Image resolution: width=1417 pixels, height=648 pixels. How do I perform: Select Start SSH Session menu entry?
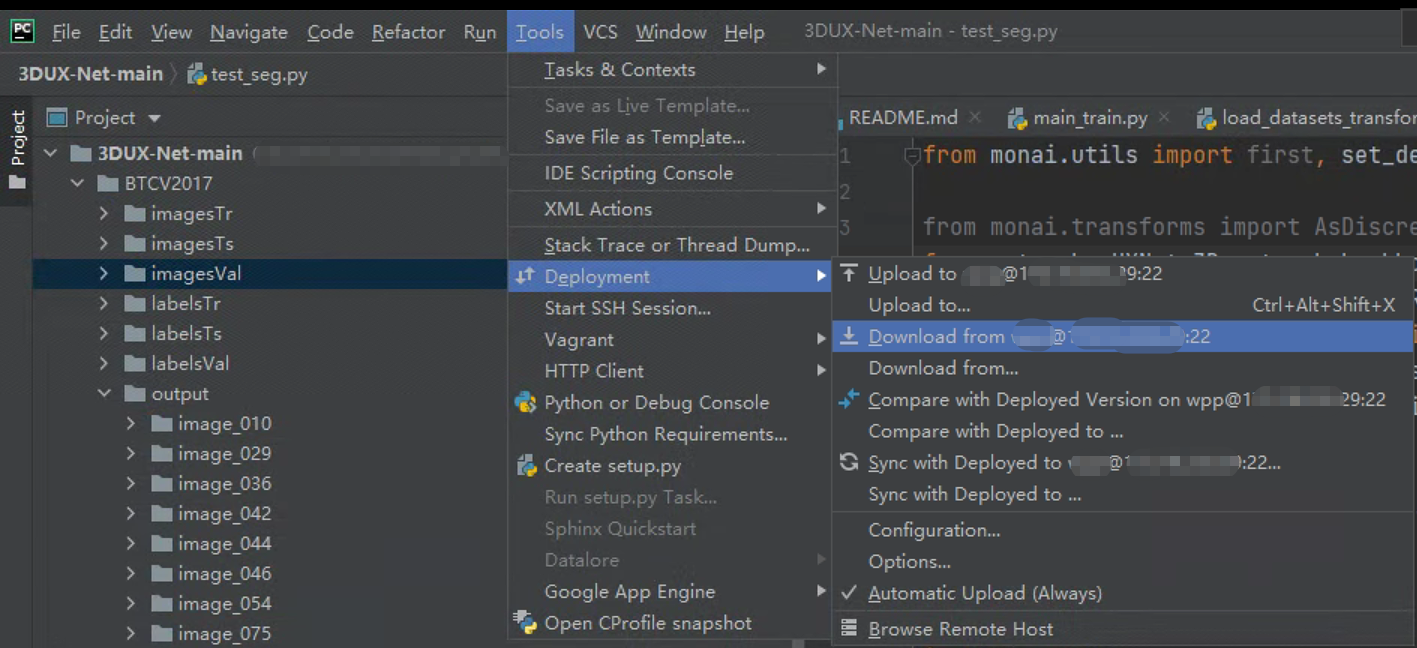point(627,308)
